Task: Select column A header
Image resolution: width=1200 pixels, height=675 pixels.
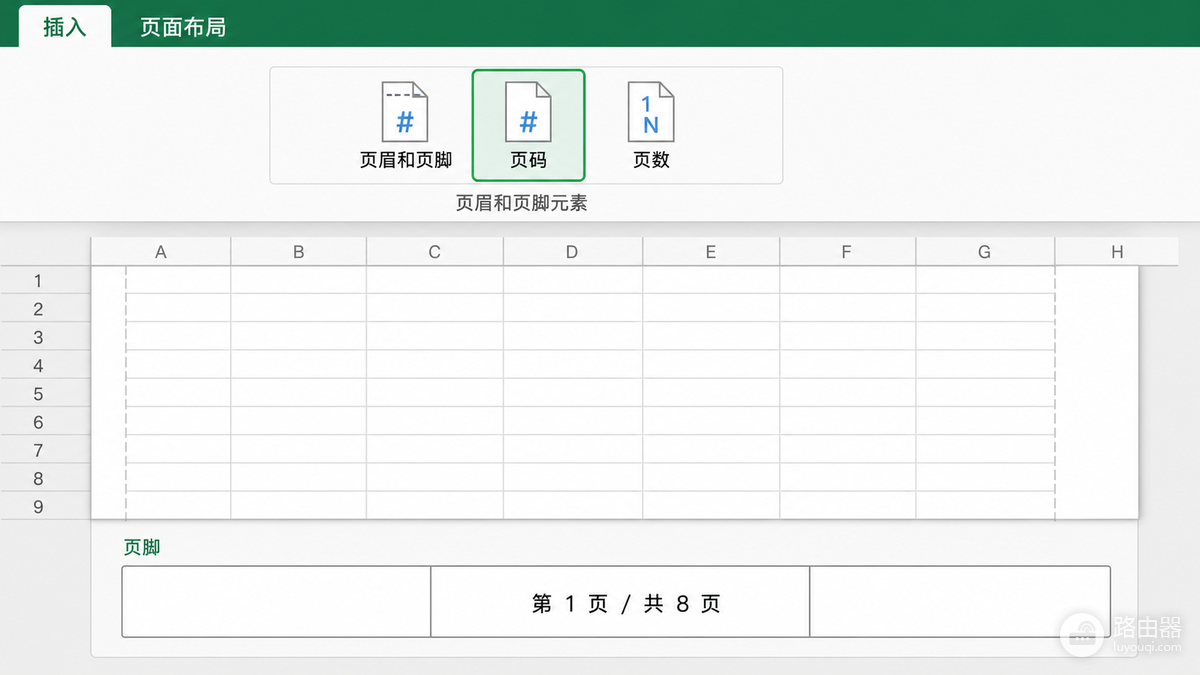Action: click(x=161, y=252)
